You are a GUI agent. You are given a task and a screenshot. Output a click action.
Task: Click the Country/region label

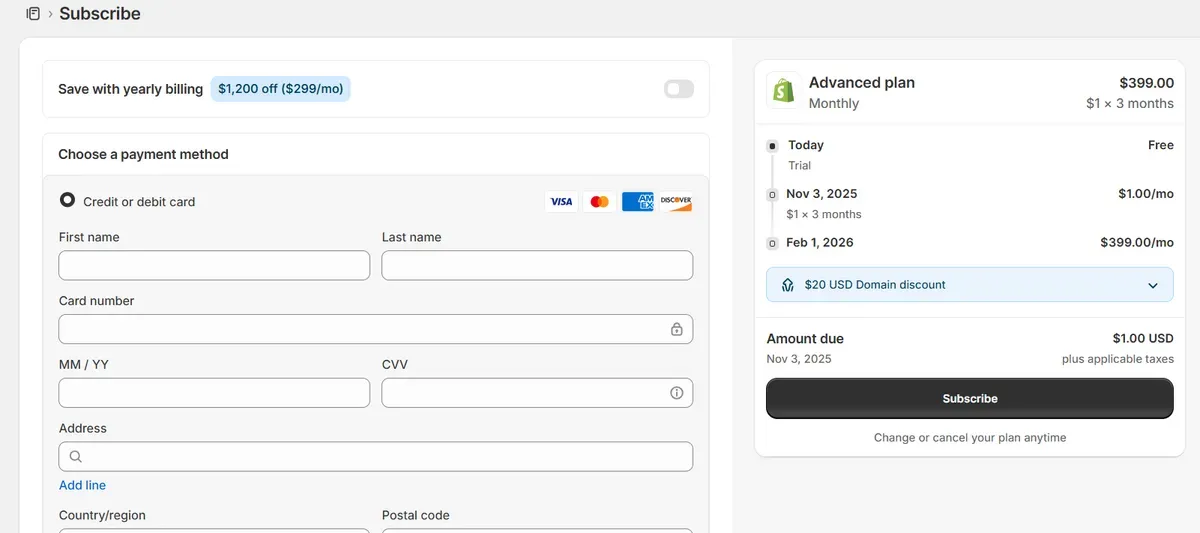[x=102, y=515]
